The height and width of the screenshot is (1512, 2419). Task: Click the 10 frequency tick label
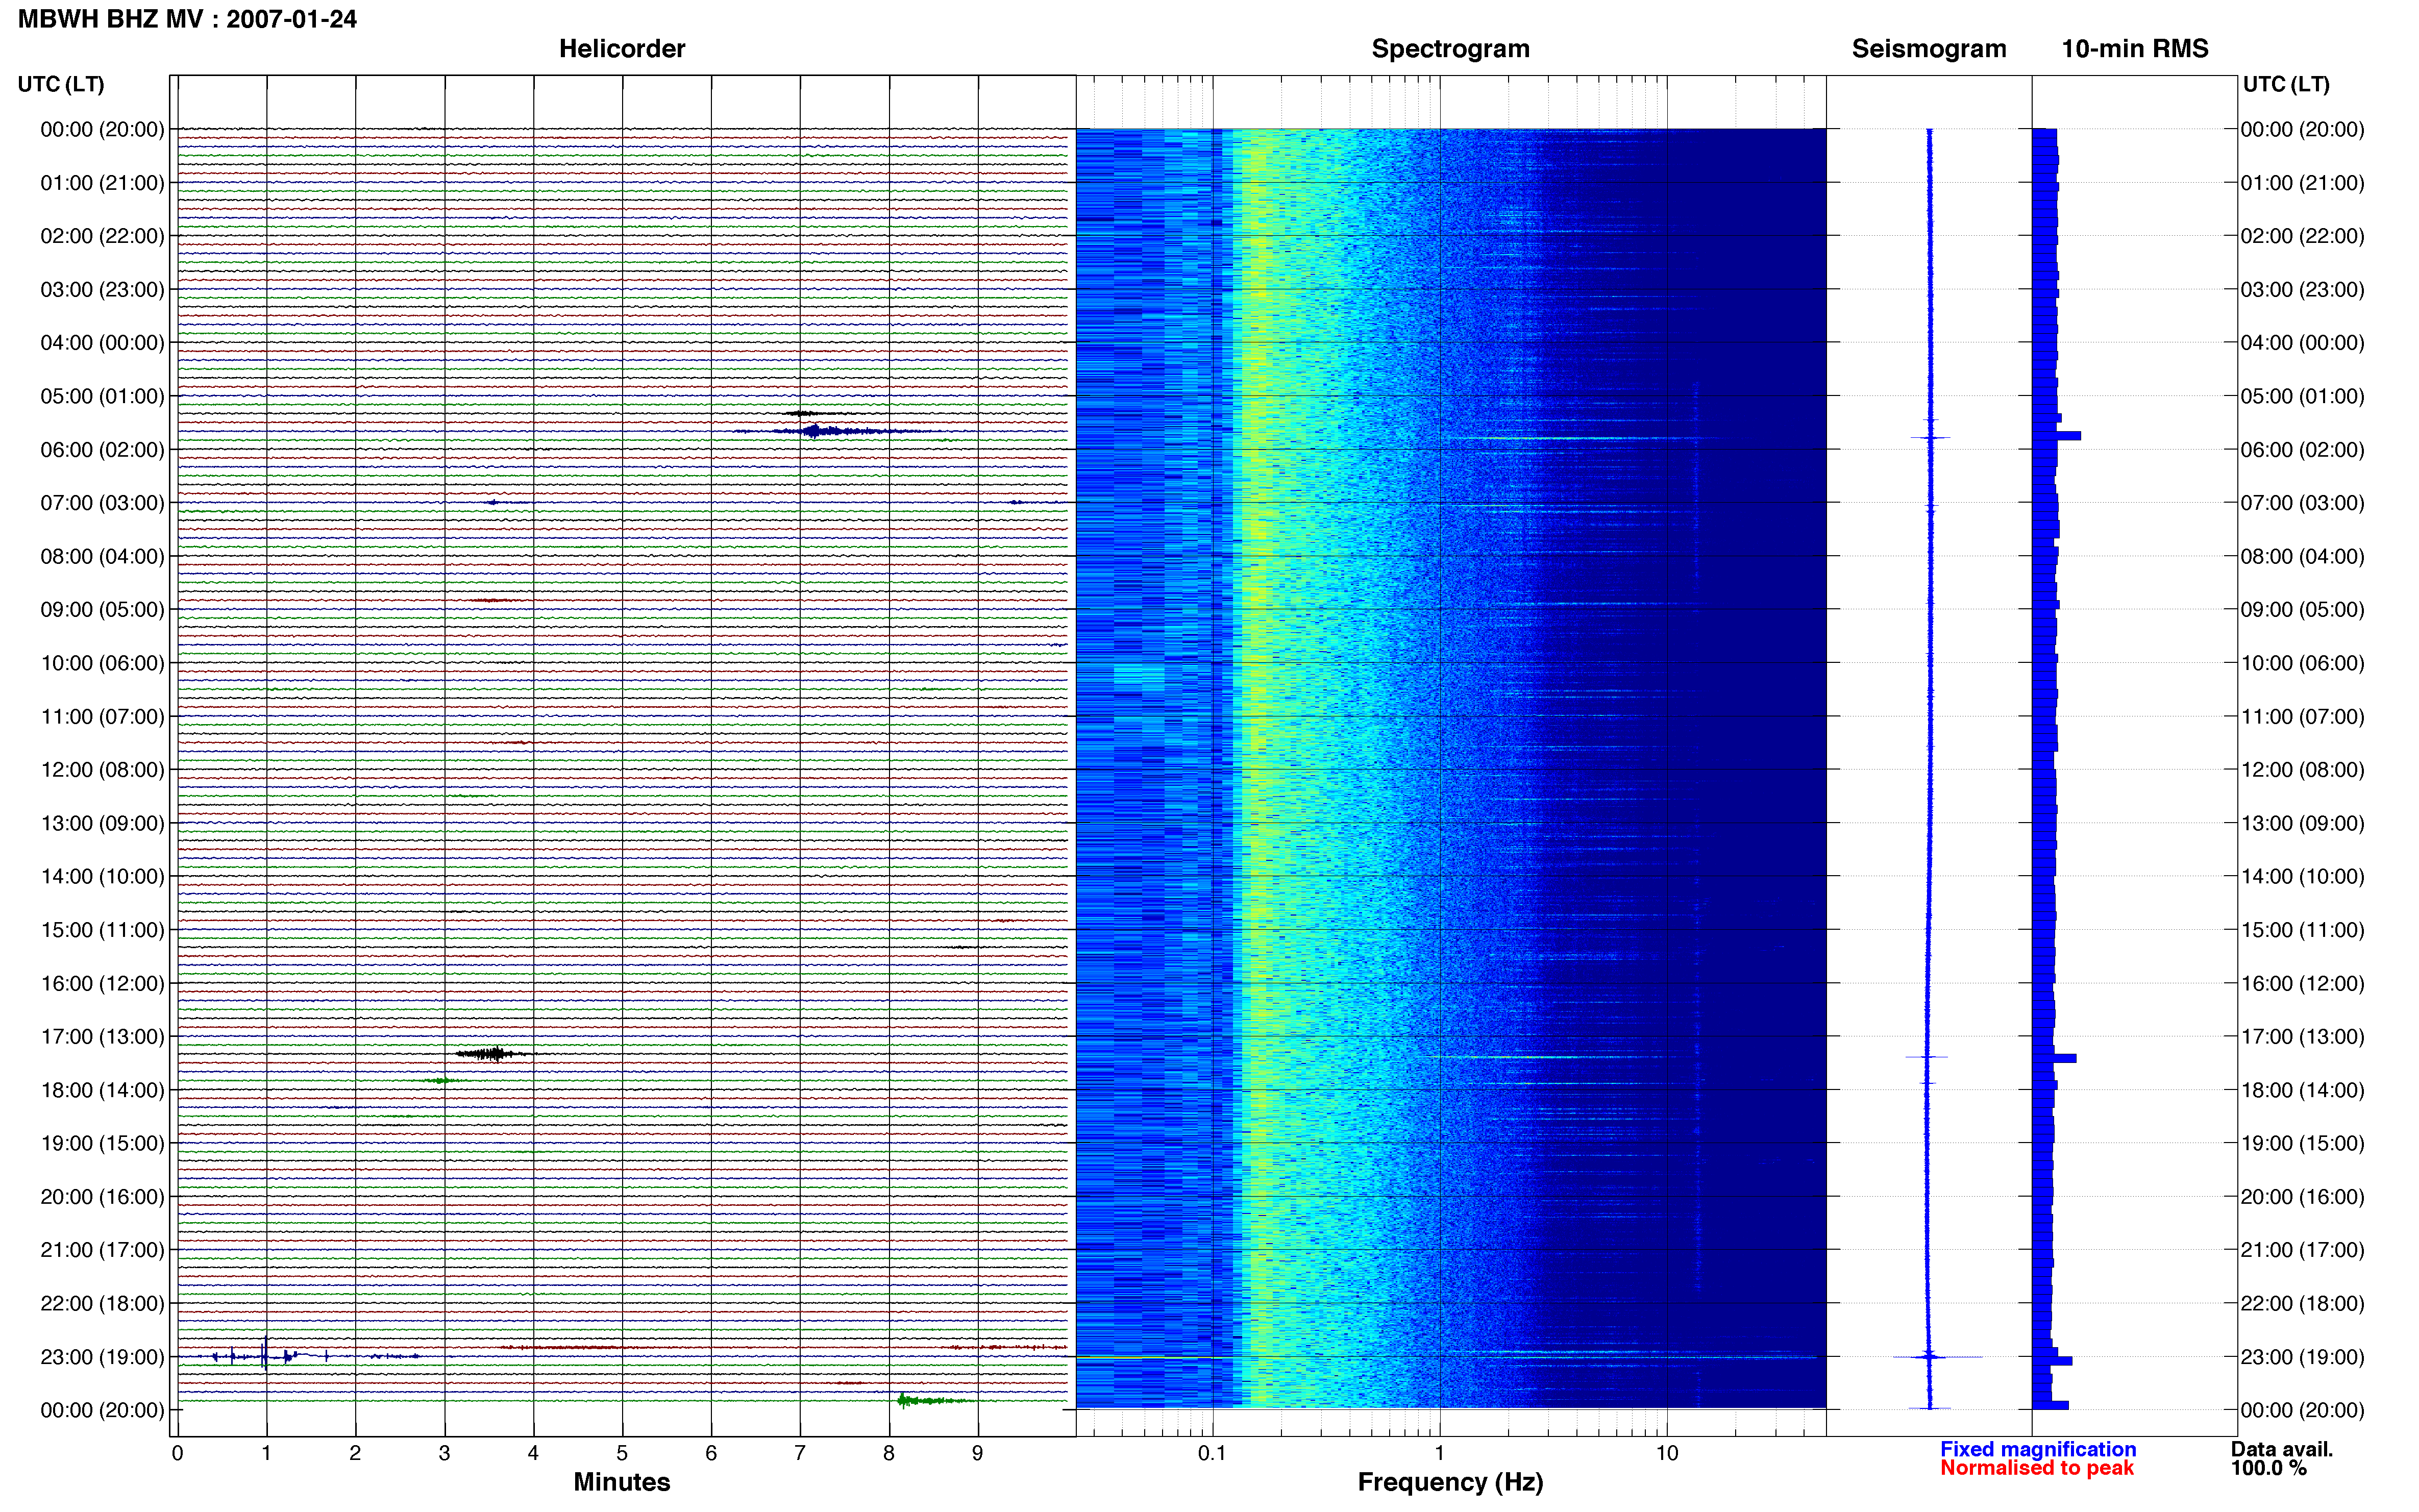(1666, 1453)
